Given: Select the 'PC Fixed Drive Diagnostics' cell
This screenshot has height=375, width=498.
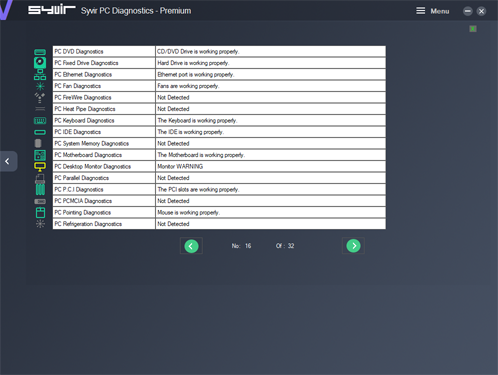Looking at the screenshot, I should point(104,63).
